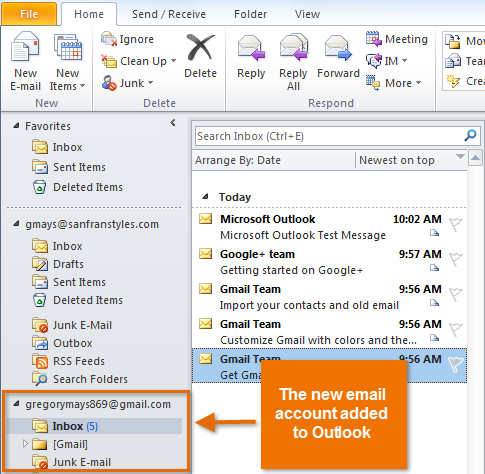Screen dimensions: 485x474
Task: Open sanfranstyles Deleted Items folder
Action: coord(77,300)
